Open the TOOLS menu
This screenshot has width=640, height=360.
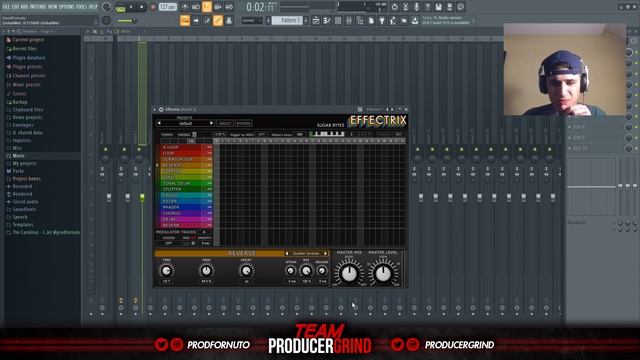click(82, 7)
